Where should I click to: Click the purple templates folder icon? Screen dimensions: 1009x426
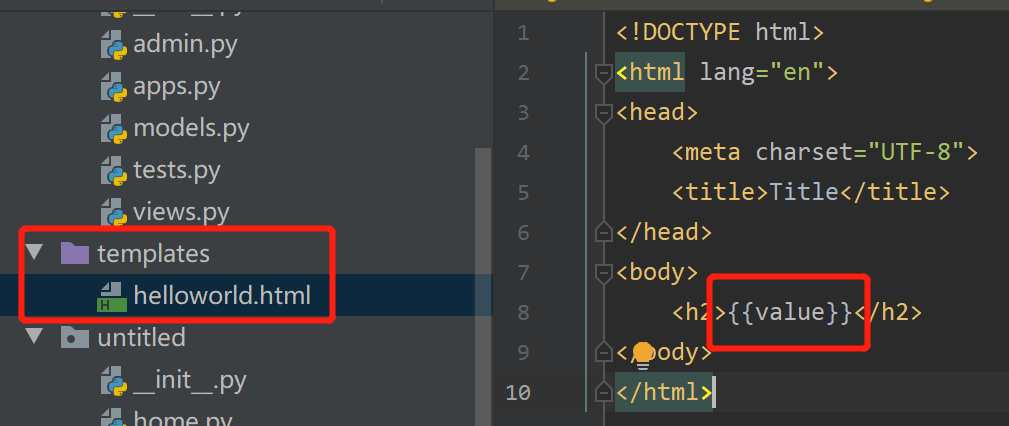click(x=74, y=254)
